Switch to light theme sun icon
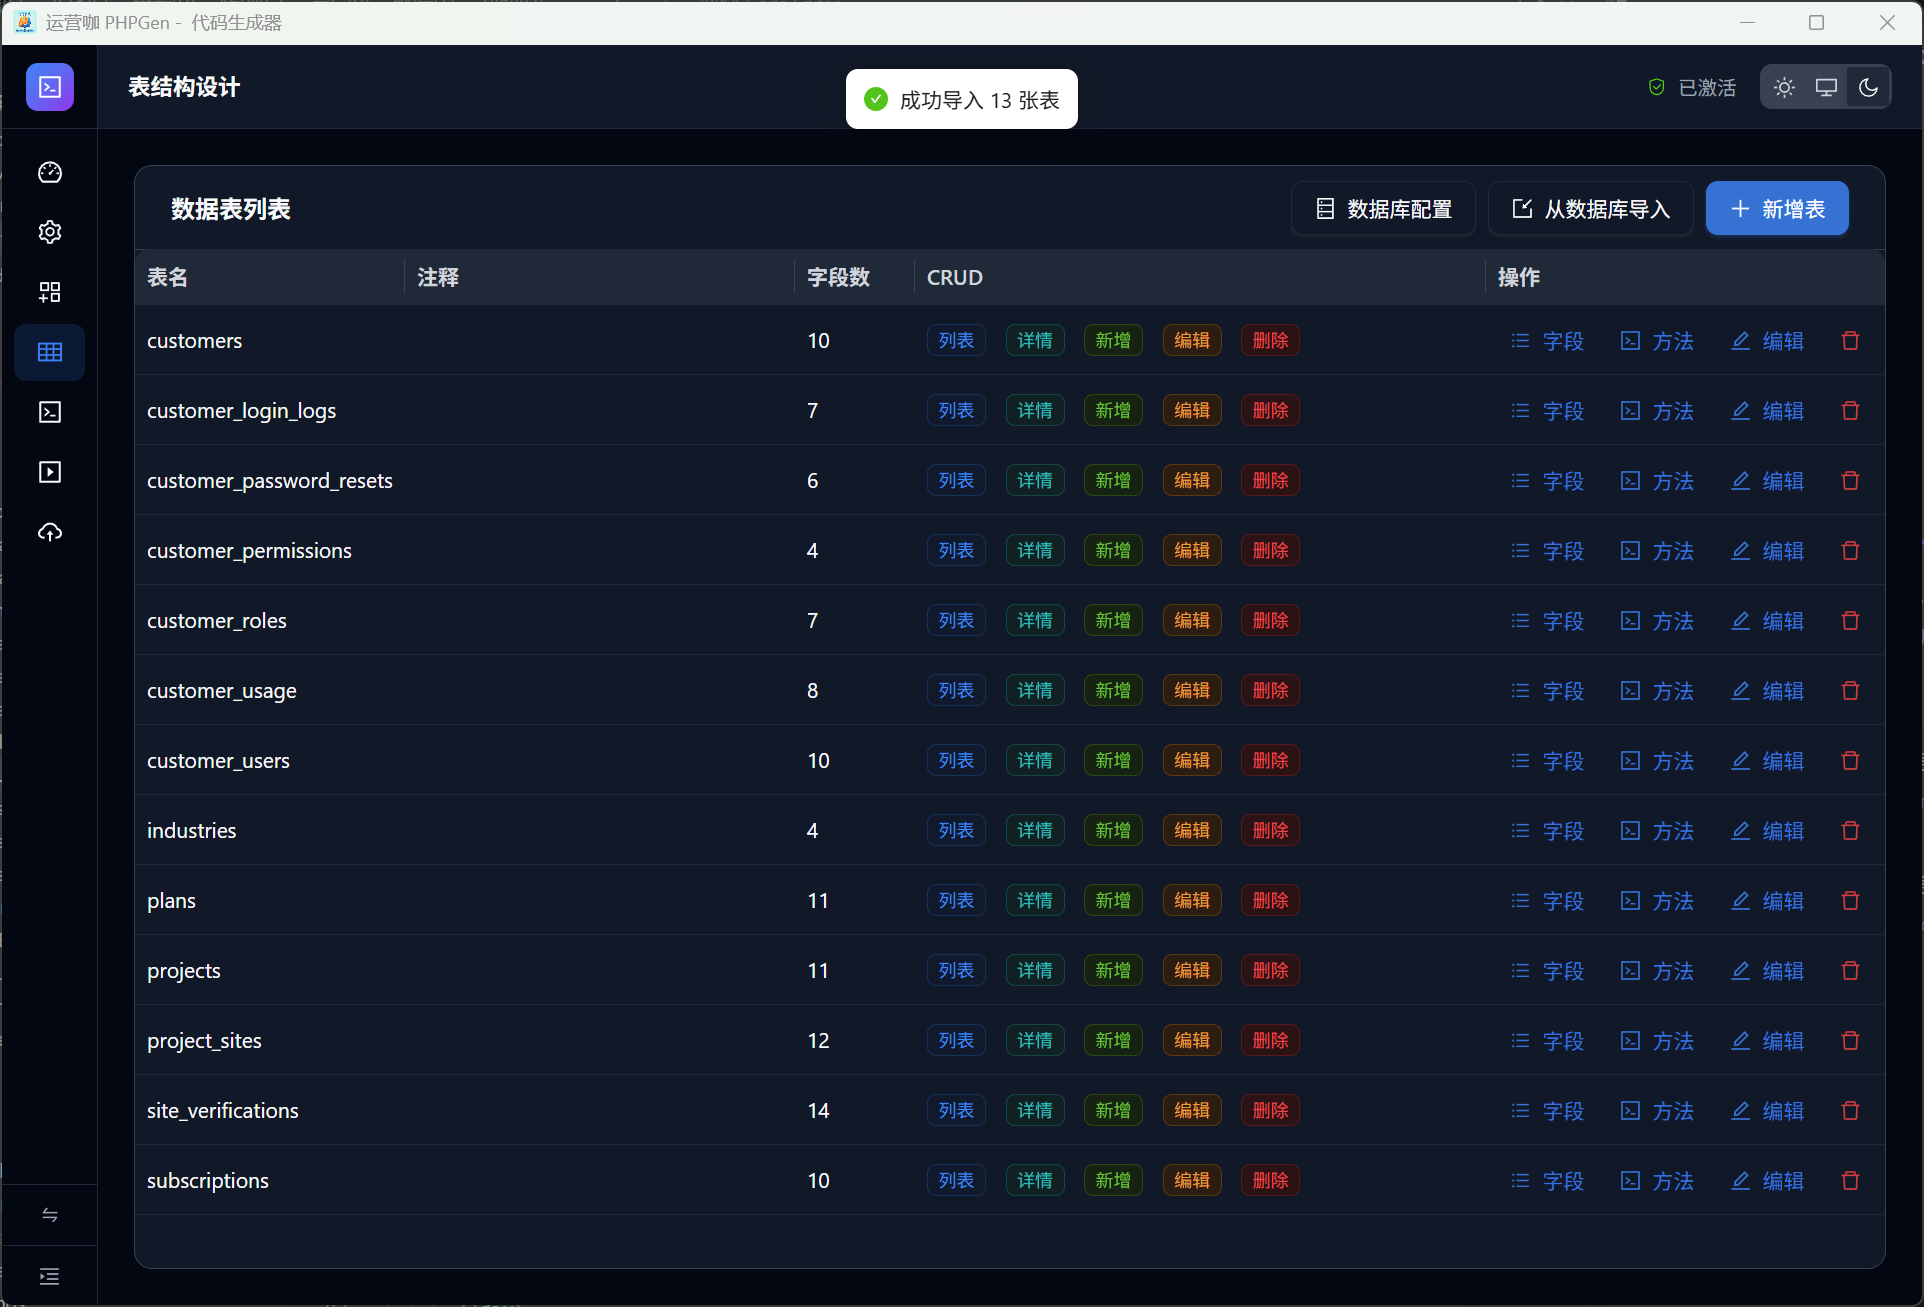1924x1307 pixels. coord(1784,88)
